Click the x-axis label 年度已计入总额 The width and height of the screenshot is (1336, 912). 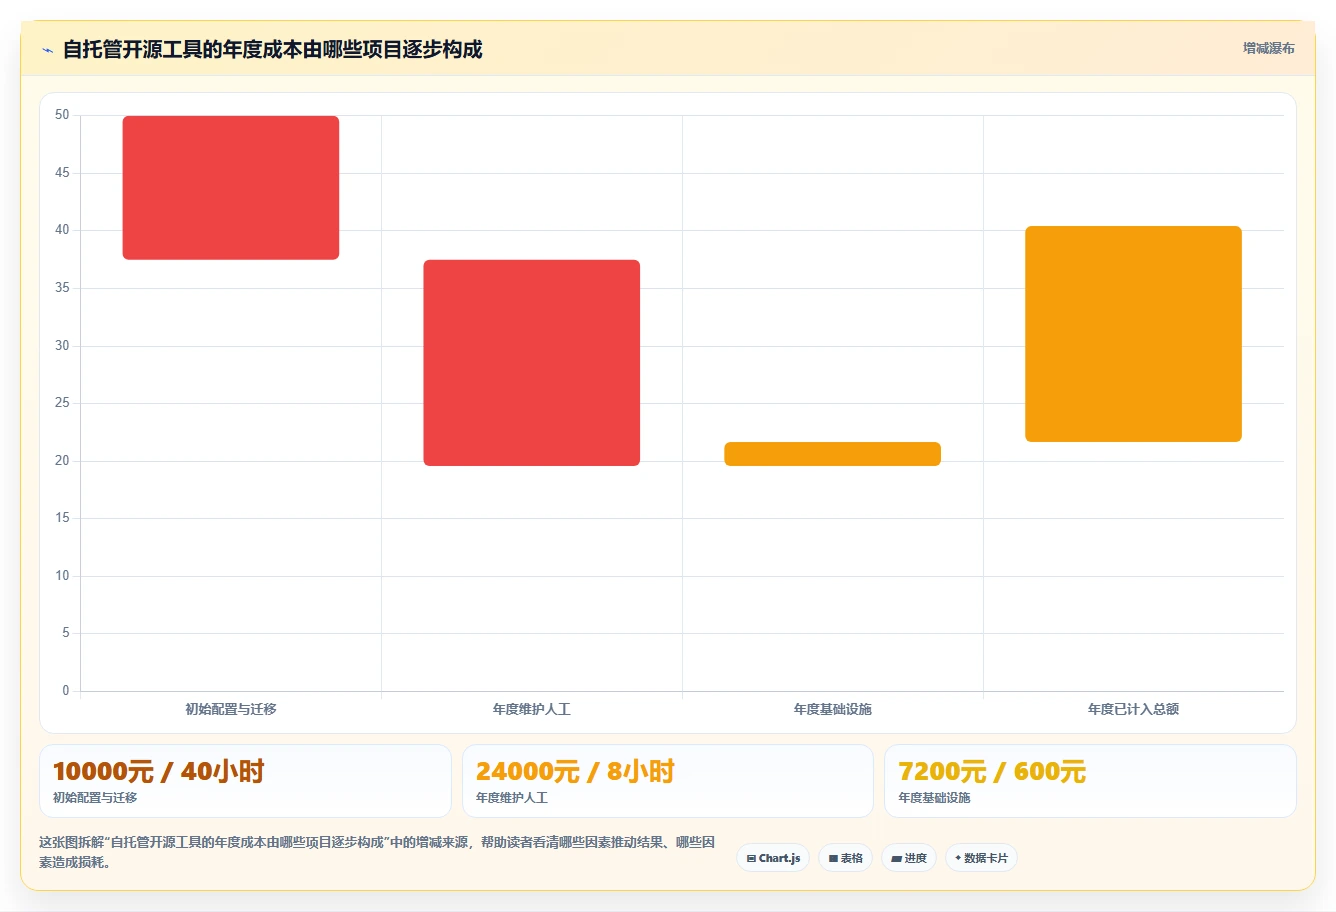pyautogui.click(x=1133, y=709)
